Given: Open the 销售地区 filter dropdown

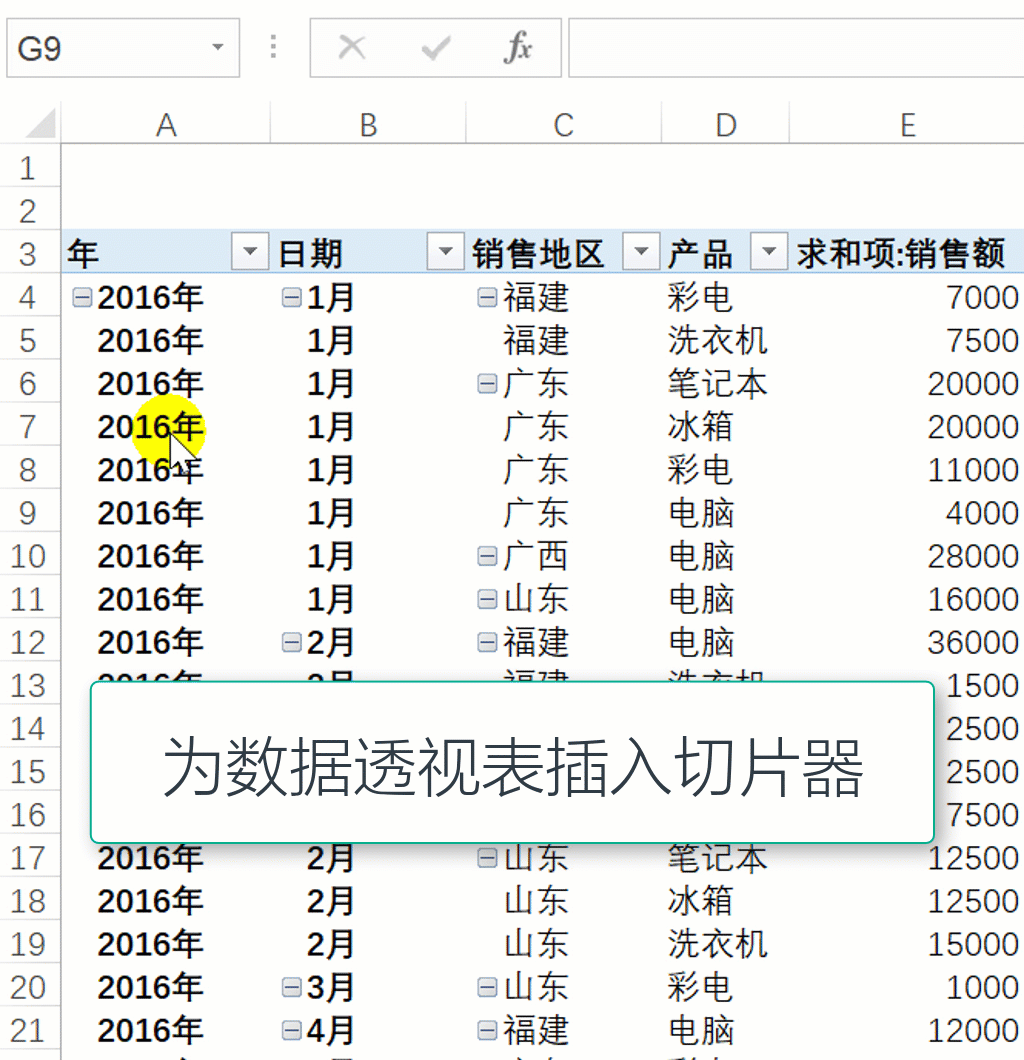Looking at the screenshot, I should (641, 254).
